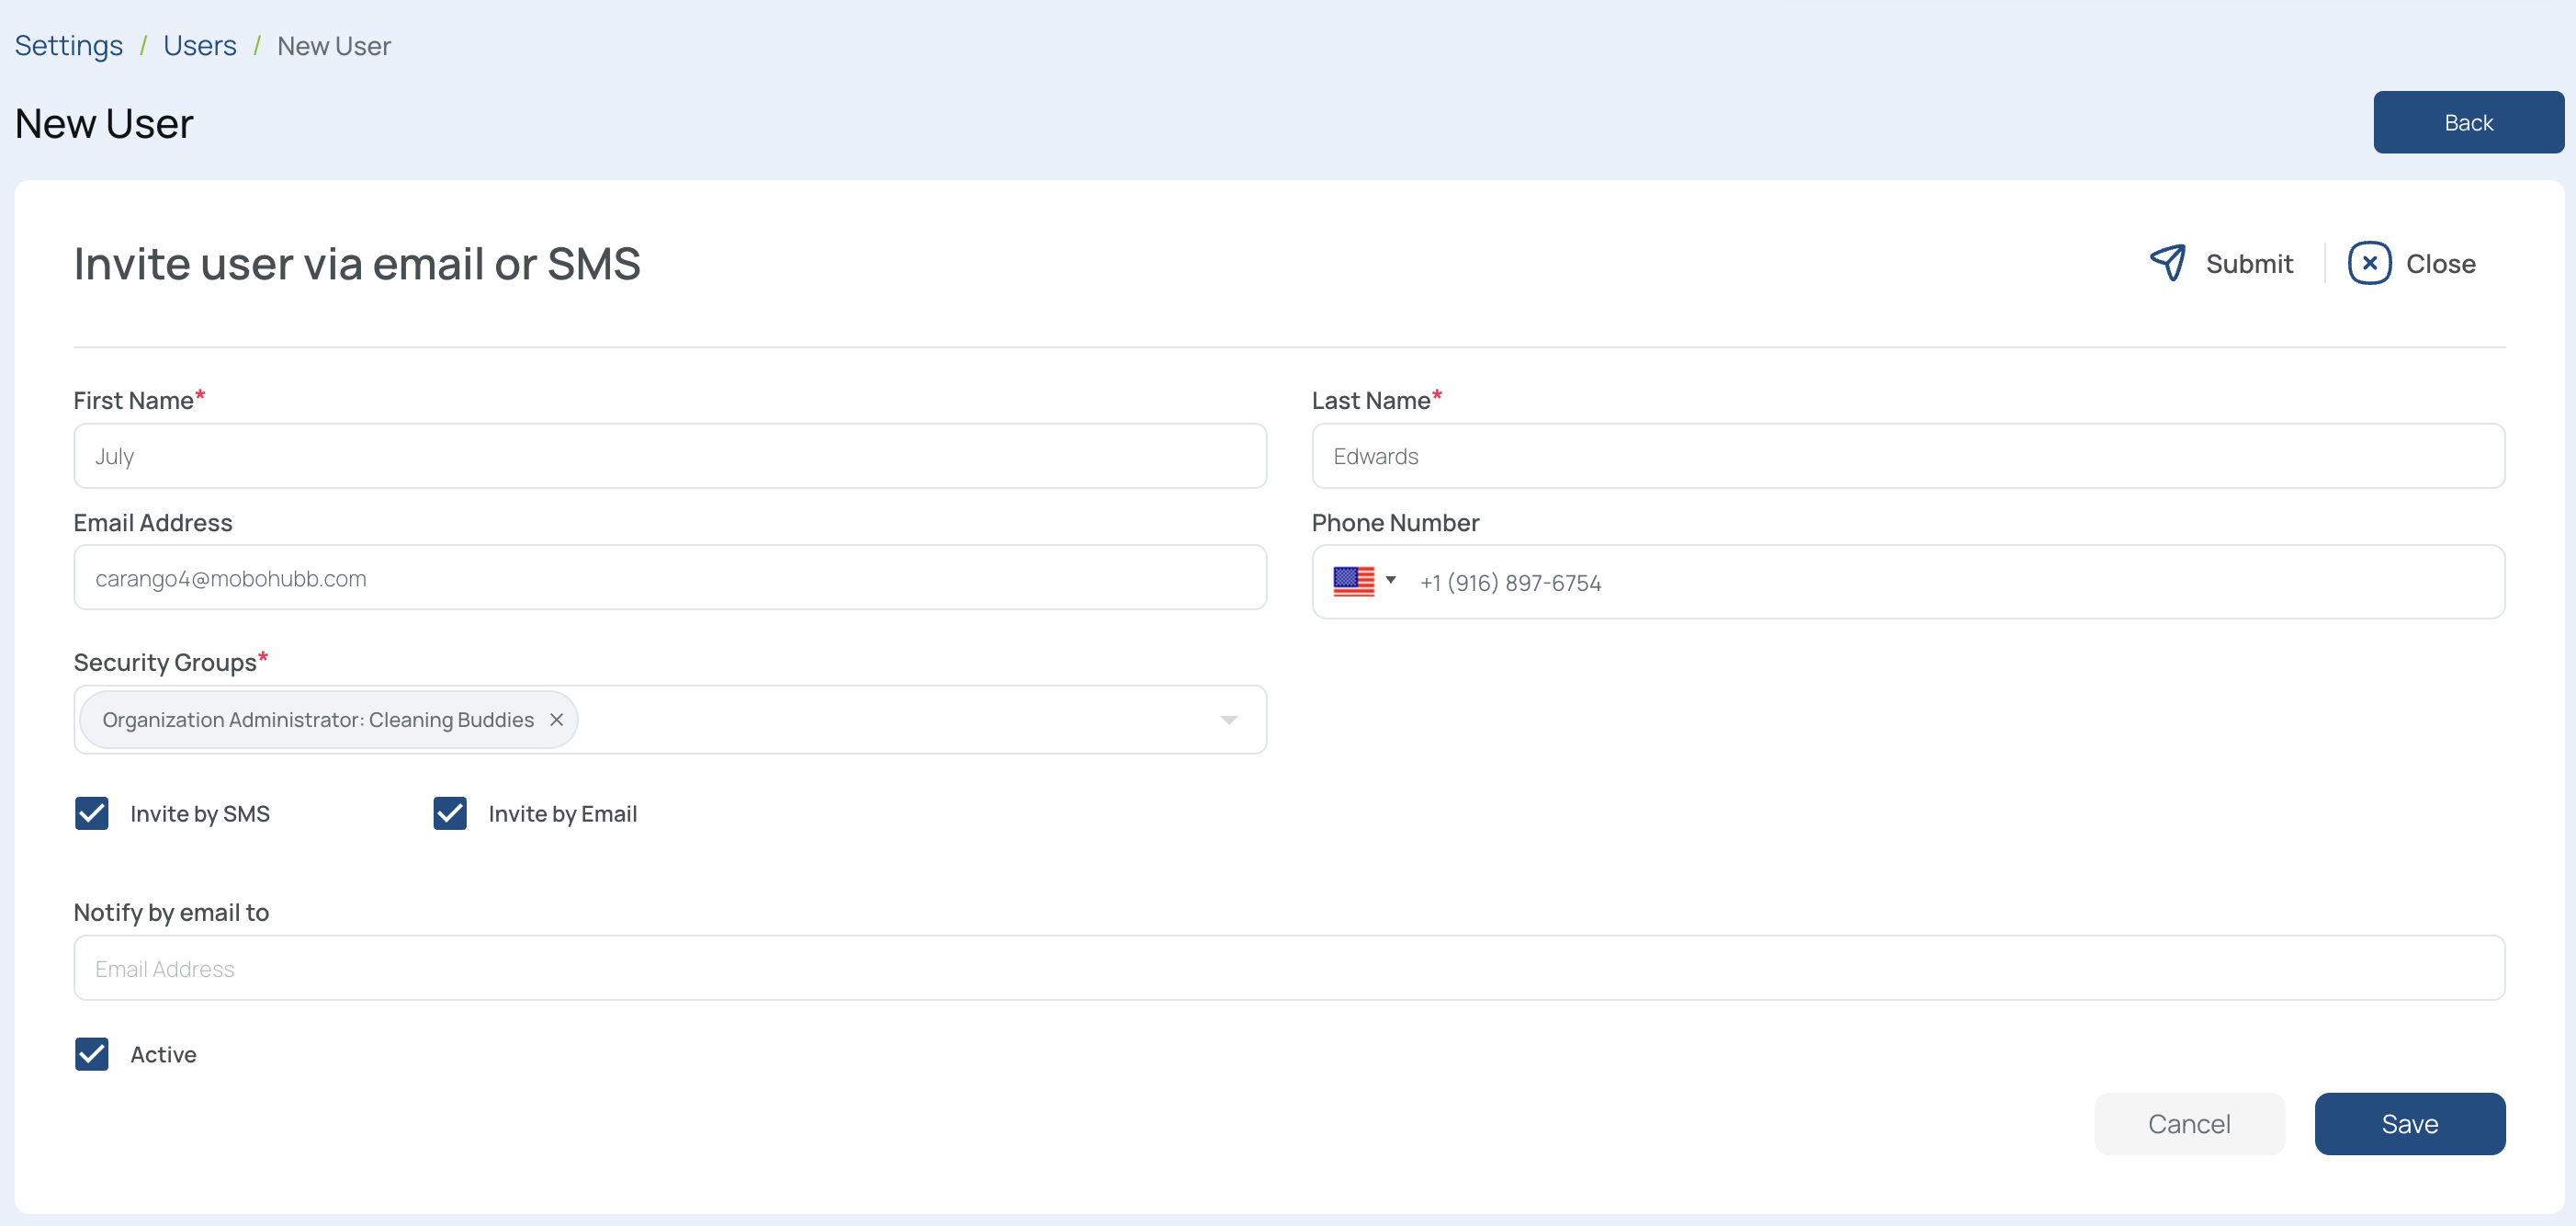The width and height of the screenshot is (2576, 1226).
Task: Click the Save button
Action: tap(2409, 1123)
